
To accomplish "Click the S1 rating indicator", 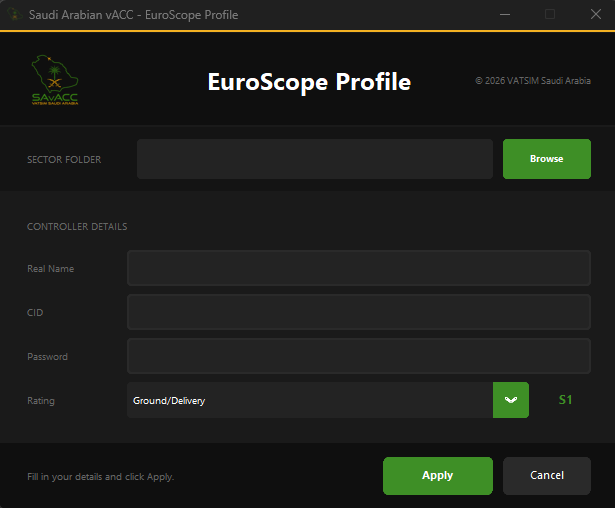I will (x=565, y=400).
